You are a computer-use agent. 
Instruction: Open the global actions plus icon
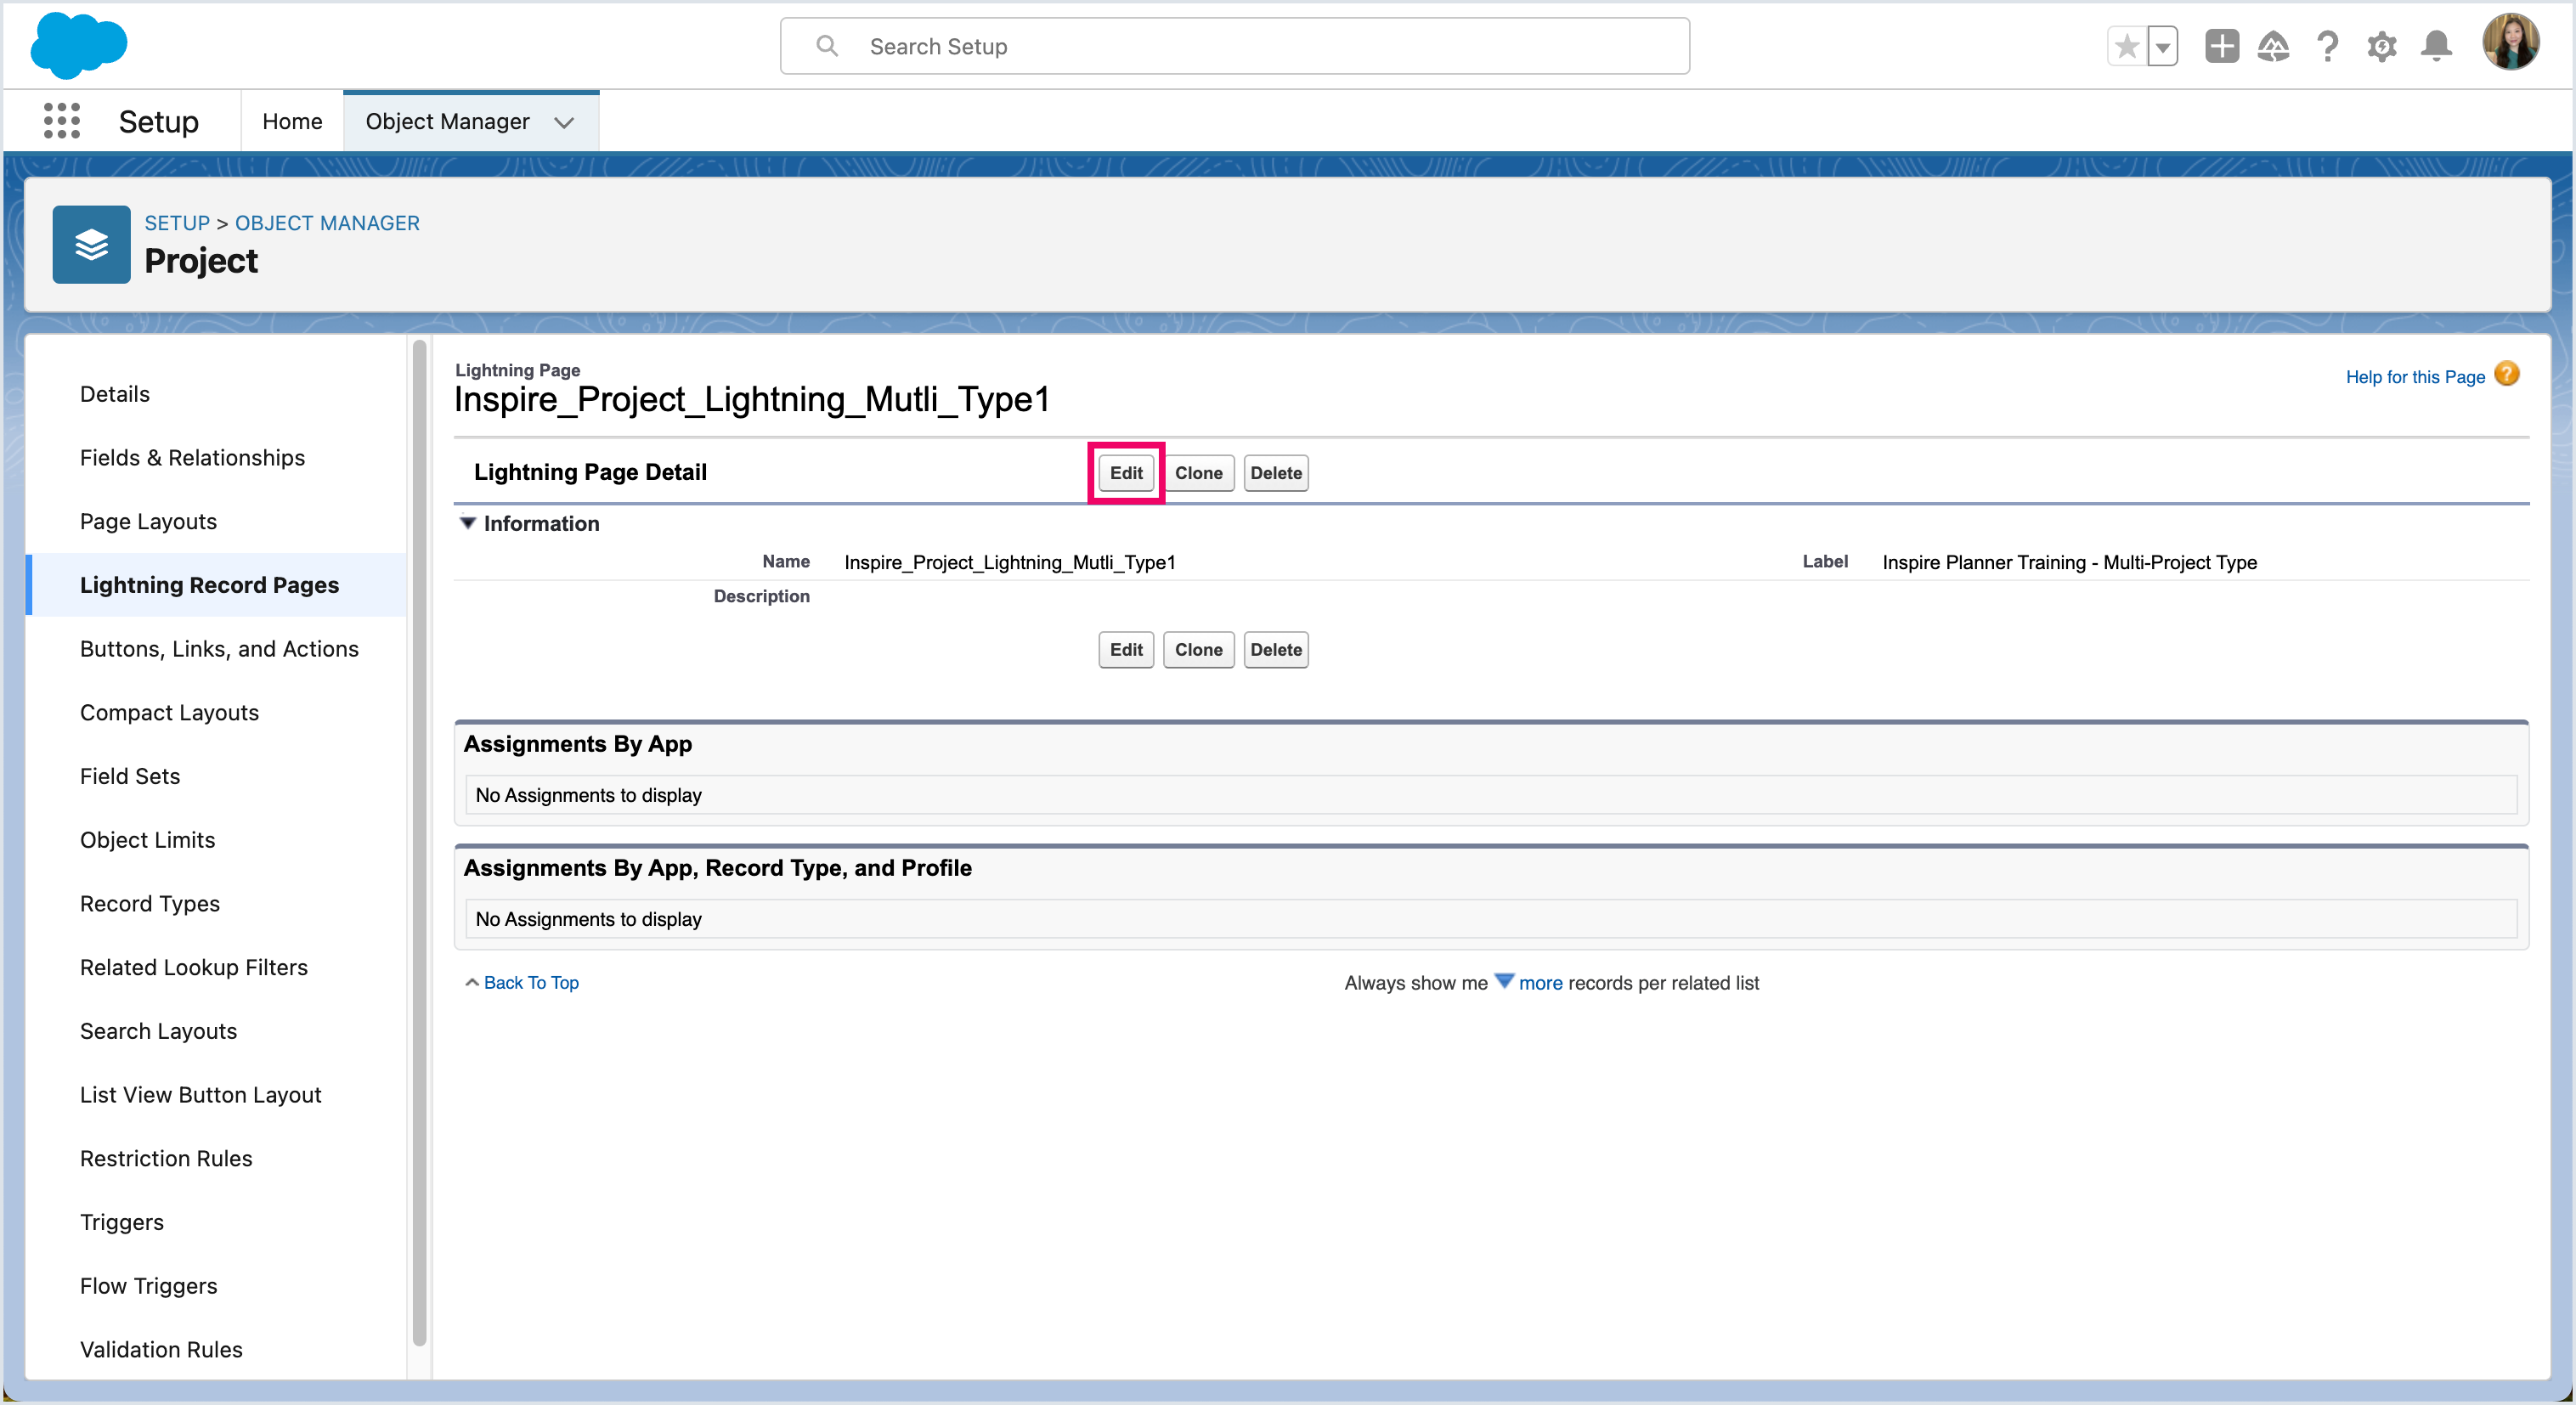2221,46
